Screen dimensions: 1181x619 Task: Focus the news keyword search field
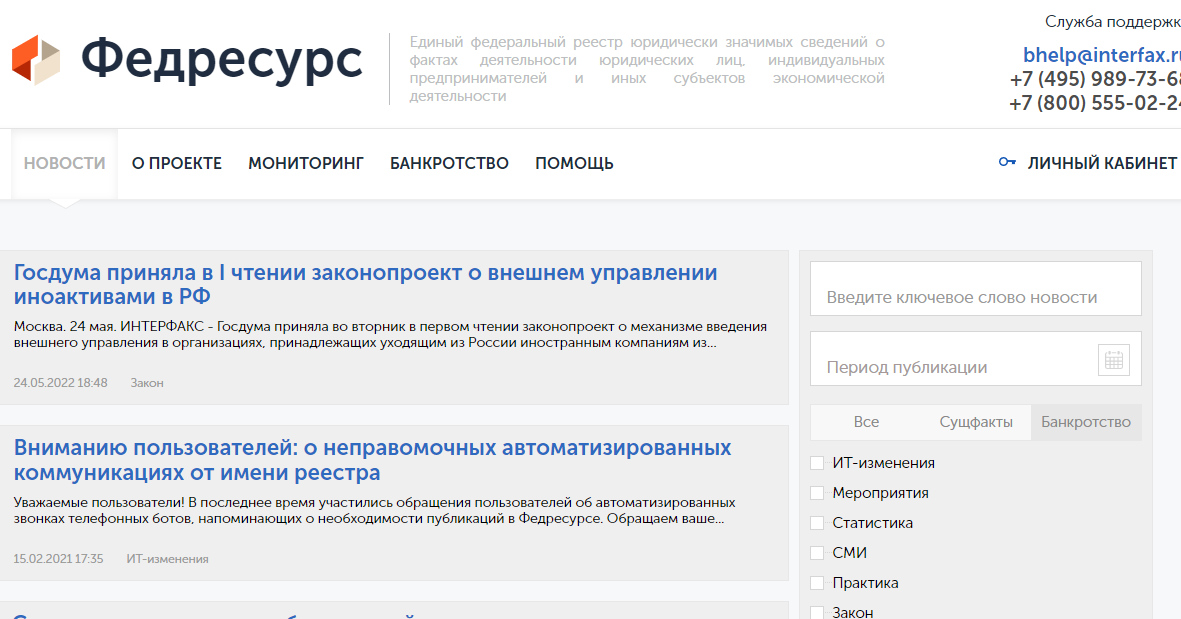(975, 289)
